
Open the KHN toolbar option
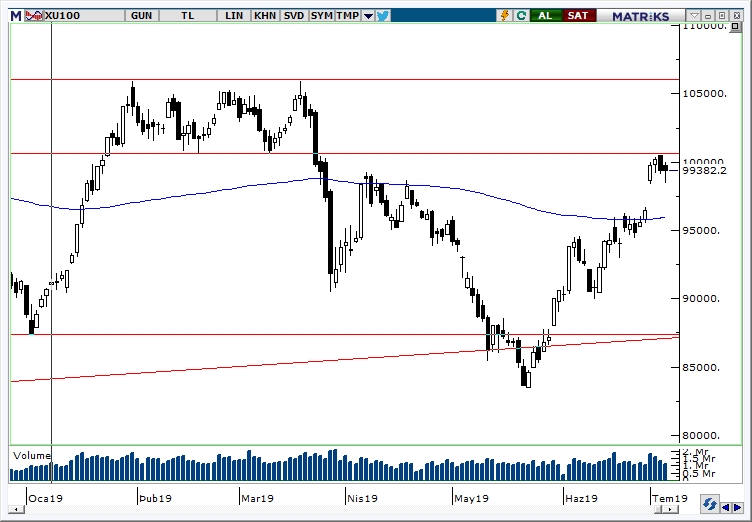click(x=265, y=16)
